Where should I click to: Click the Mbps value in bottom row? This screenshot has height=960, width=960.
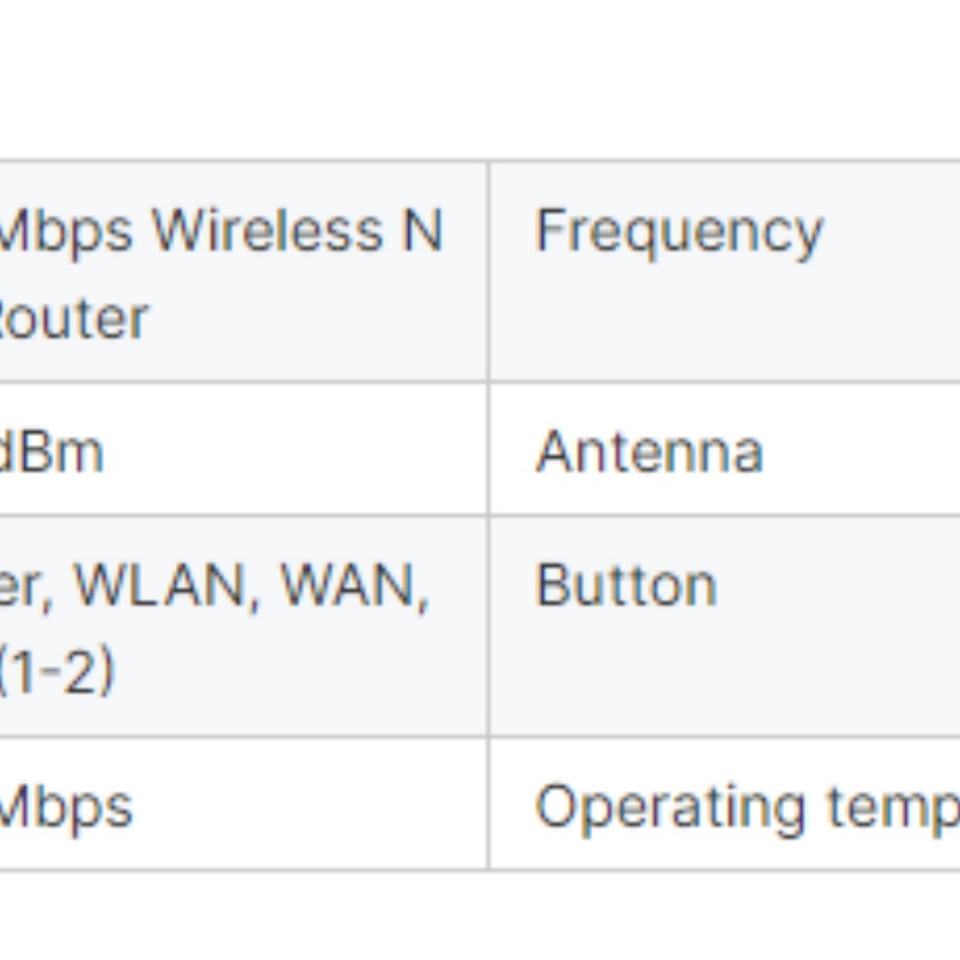click(x=66, y=807)
